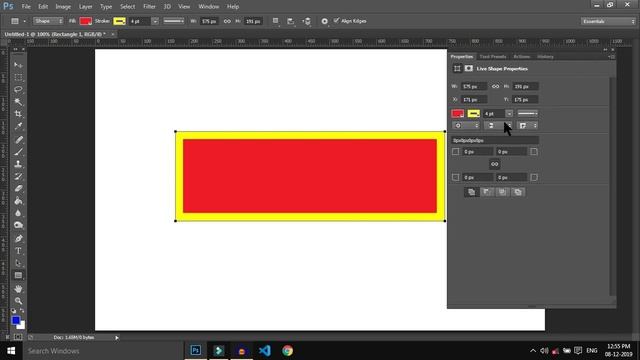Open Properties panel flyout menu
The image size is (640, 360).
pos(611,57)
